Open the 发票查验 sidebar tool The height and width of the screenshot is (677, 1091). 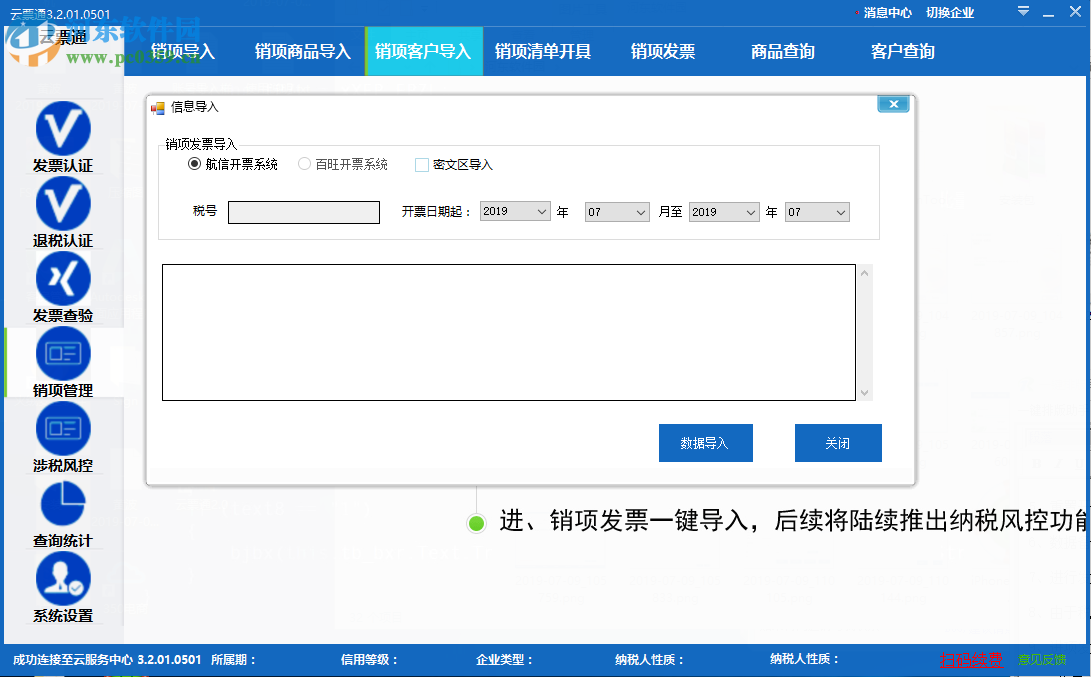pyautogui.click(x=62, y=288)
